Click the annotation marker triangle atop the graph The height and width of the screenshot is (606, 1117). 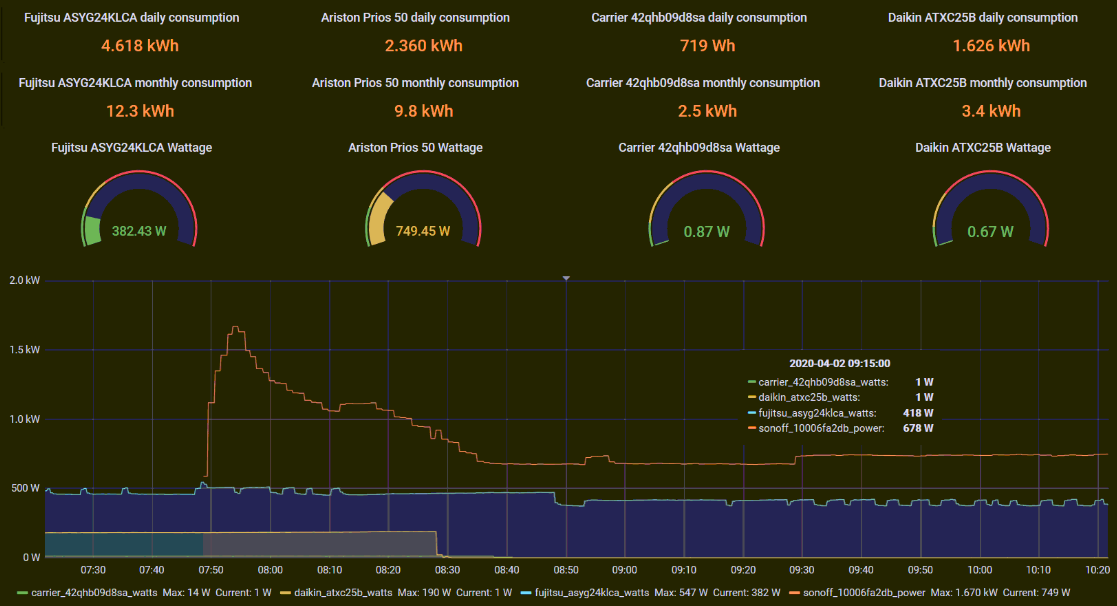pyautogui.click(x=566, y=278)
